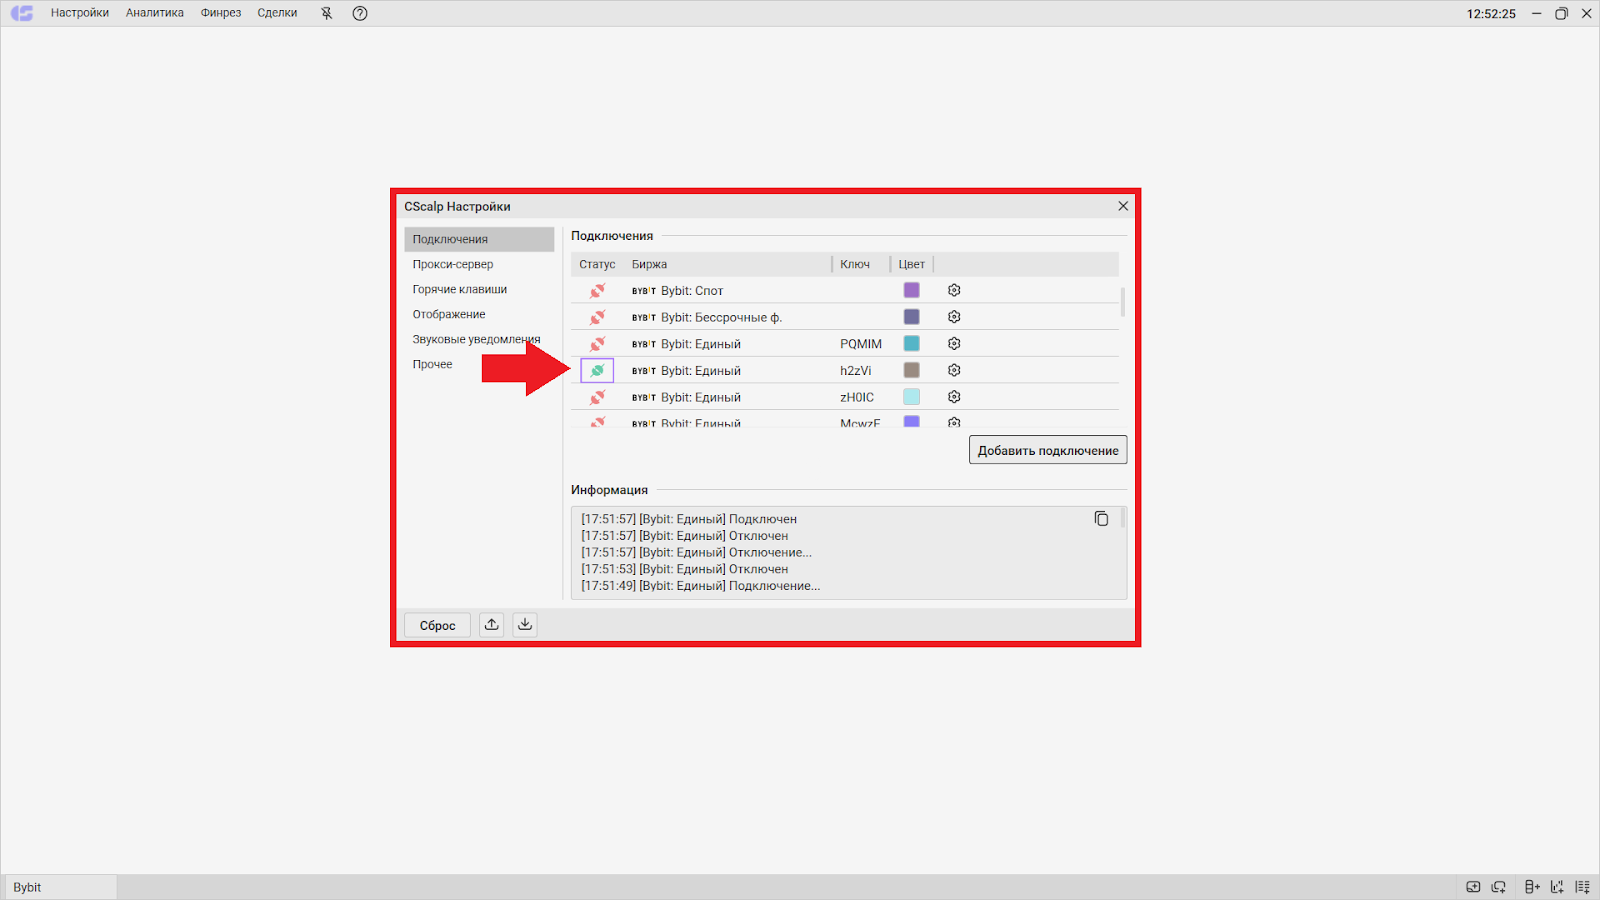The width and height of the screenshot is (1600, 900).
Task: Select the Bybit: Спот exchange name
Action: click(x=692, y=291)
